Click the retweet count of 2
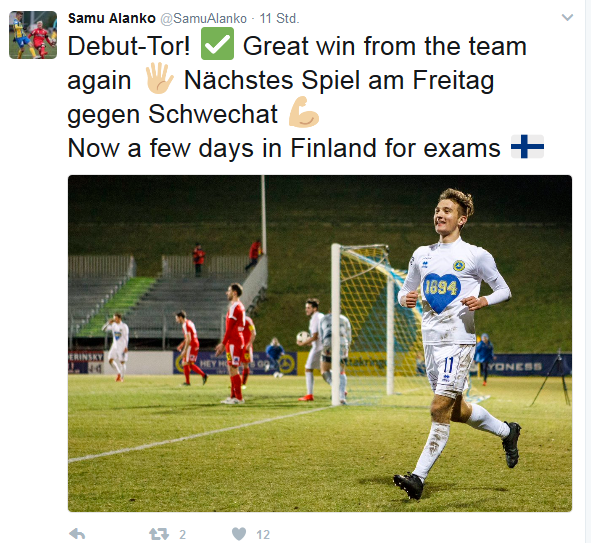 click(182, 534)
